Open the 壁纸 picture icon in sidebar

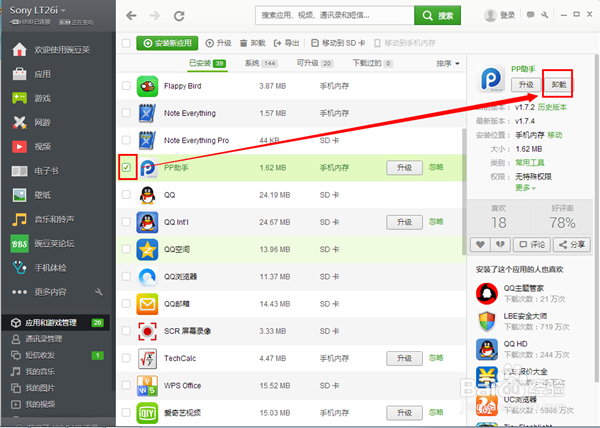pos(20,195)
